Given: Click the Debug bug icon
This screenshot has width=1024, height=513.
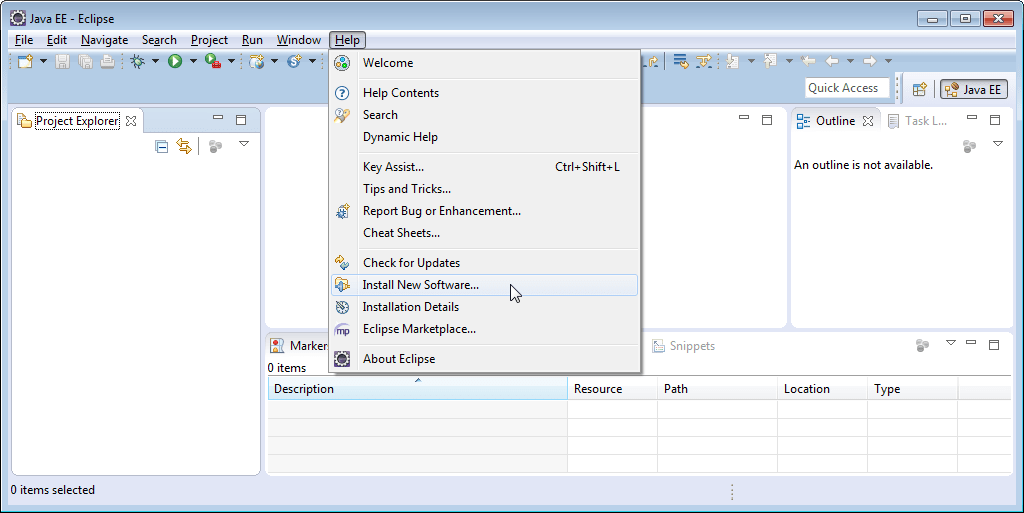Looking at the screenshot, I should (137, 61).
